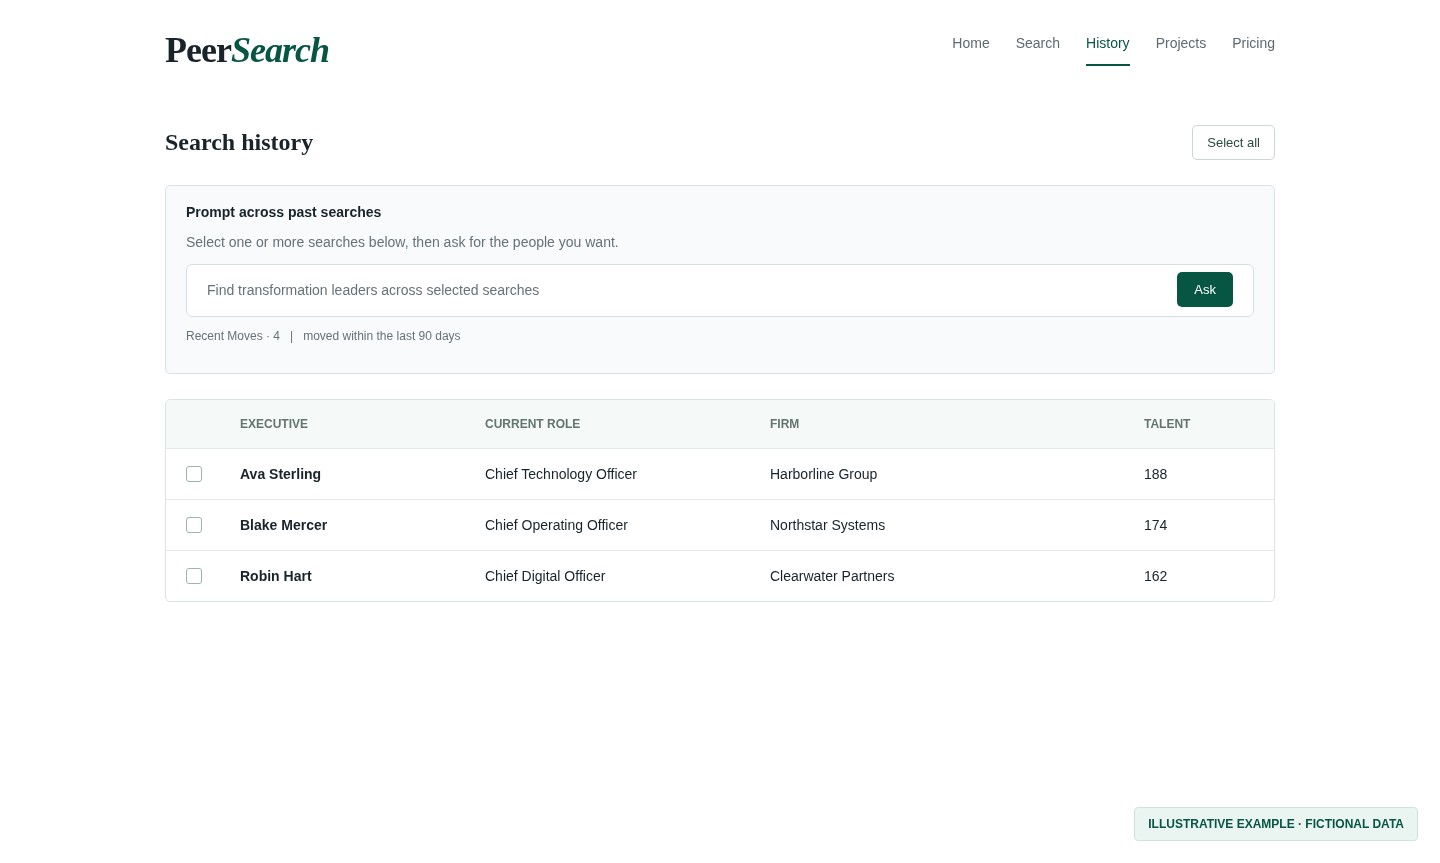
Task: Tick the checkbox for Ava Sterling
Action: point(194,474)
